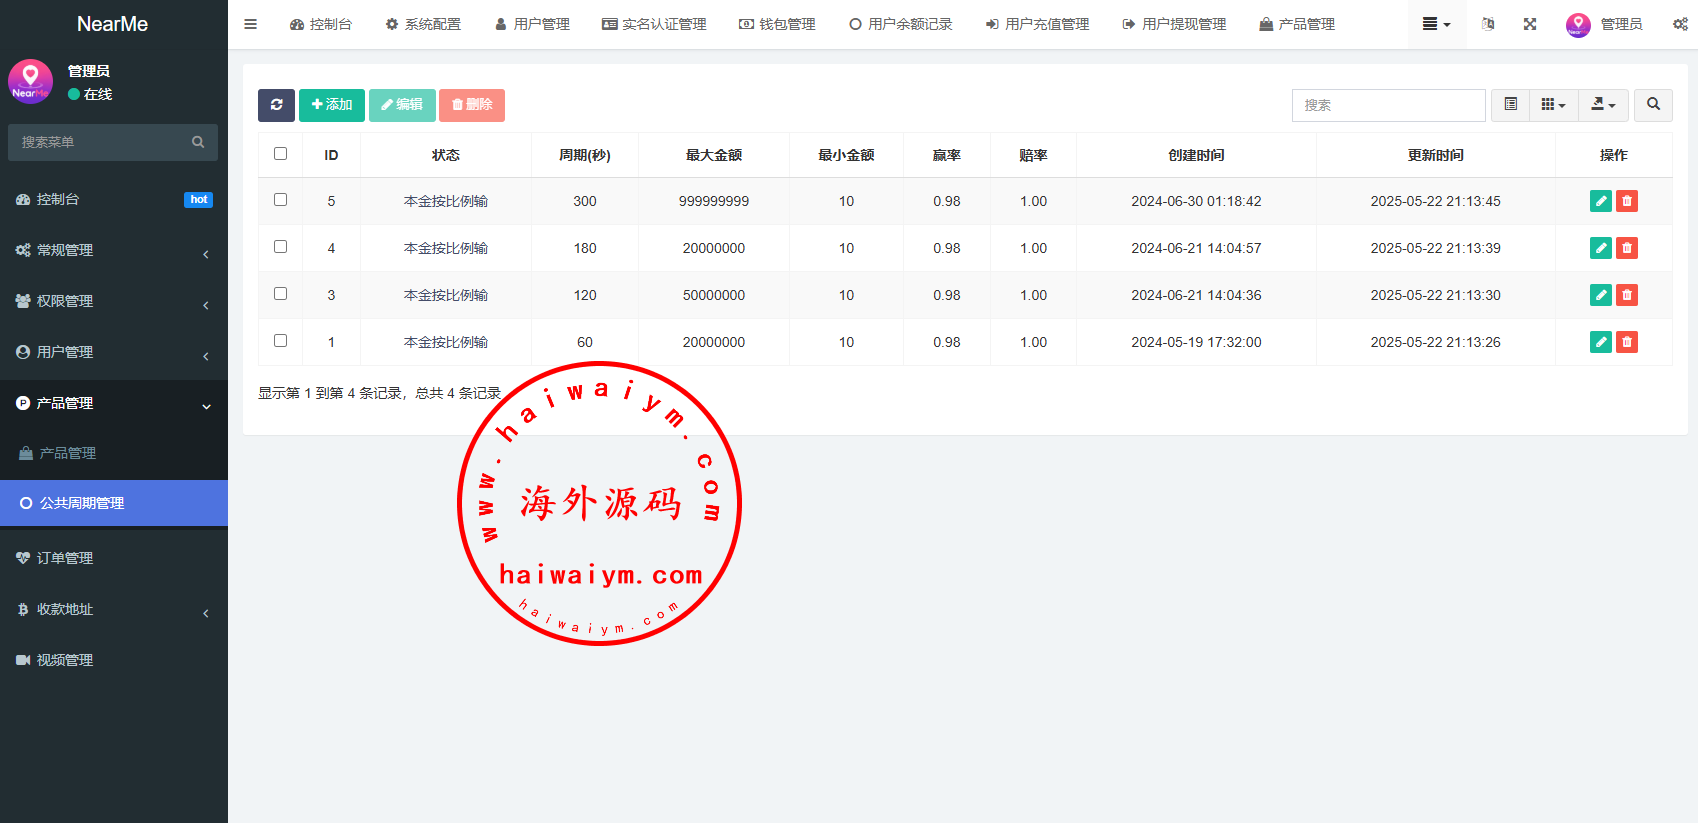This screenshot has height=823, width=1698.
Task: Click the red delete icon for row ID 4
Action: click(x=1627, y=248)
